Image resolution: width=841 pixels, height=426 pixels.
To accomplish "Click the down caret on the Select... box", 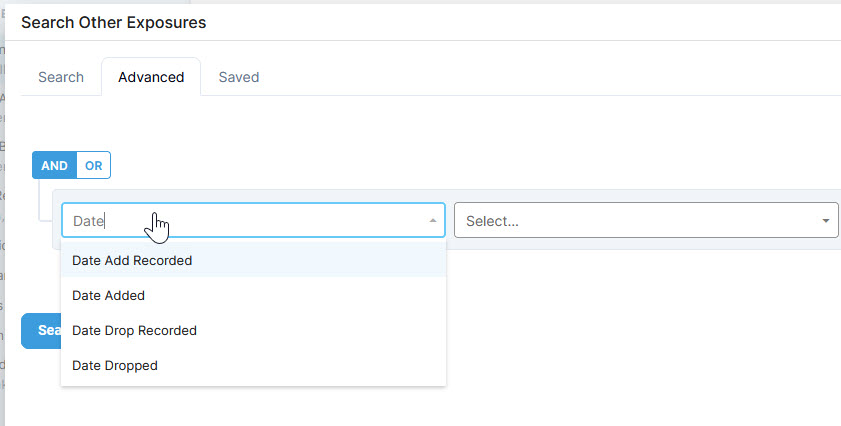I will pos(826,221).
